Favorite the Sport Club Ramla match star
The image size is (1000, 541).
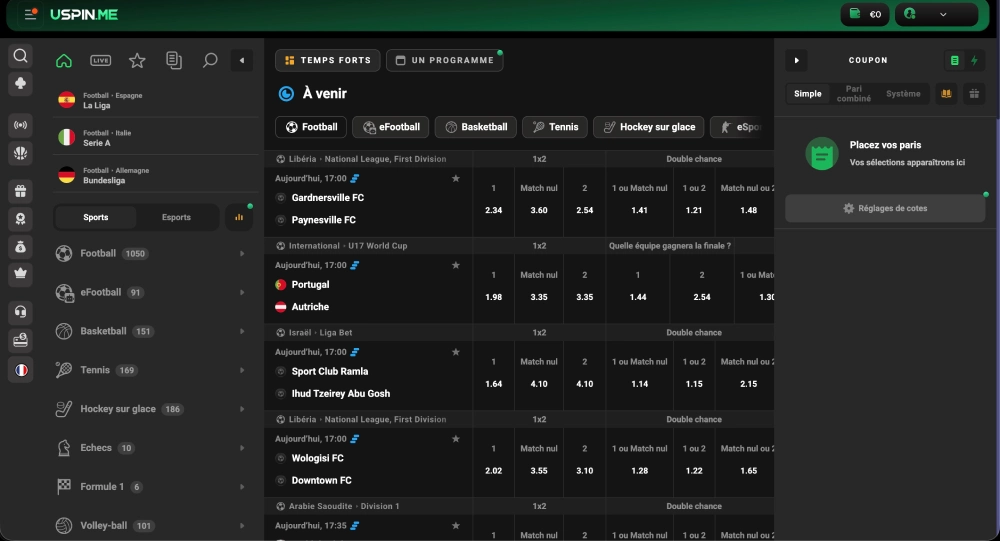pos(455,352)
